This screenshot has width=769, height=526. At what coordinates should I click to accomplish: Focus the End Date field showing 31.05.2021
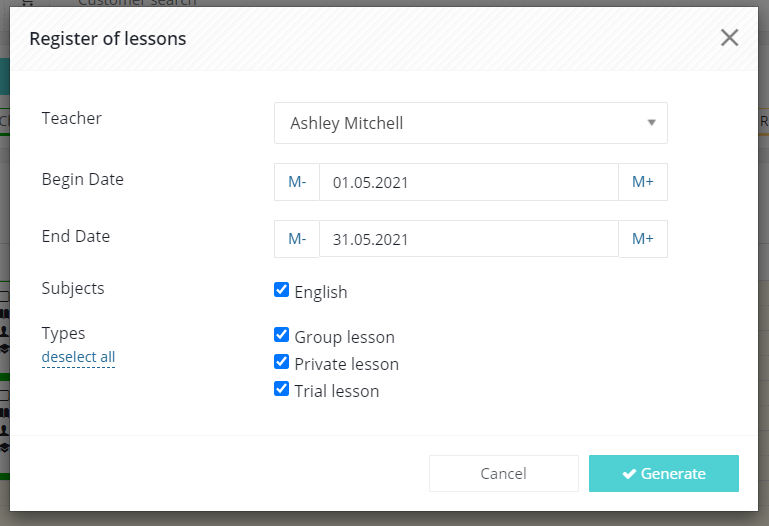469,239
